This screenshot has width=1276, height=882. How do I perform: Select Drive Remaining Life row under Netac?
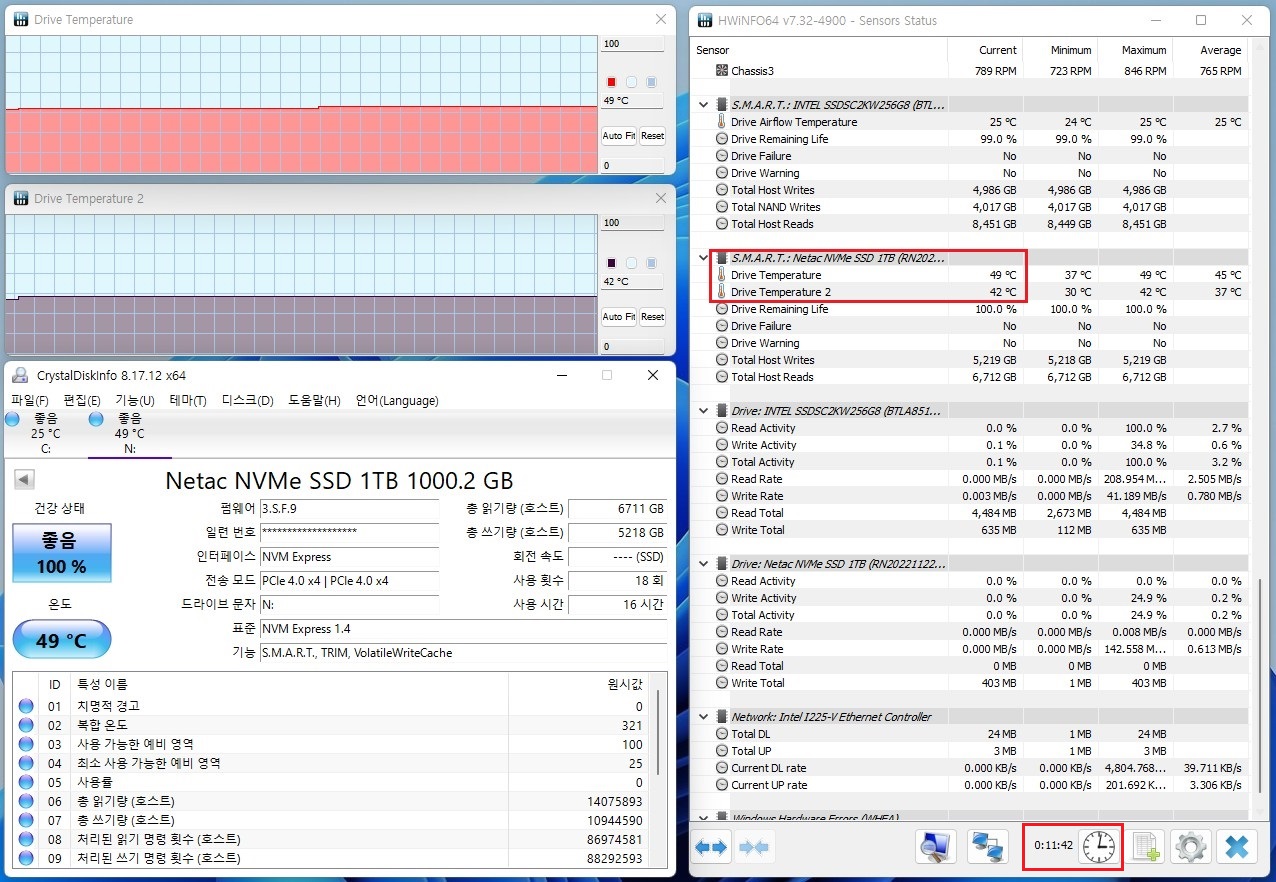coord(970,309)
